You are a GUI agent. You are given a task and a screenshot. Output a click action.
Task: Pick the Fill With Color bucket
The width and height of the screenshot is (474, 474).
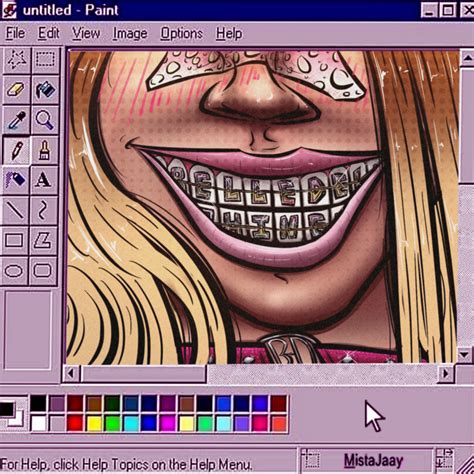coord(45,90)
